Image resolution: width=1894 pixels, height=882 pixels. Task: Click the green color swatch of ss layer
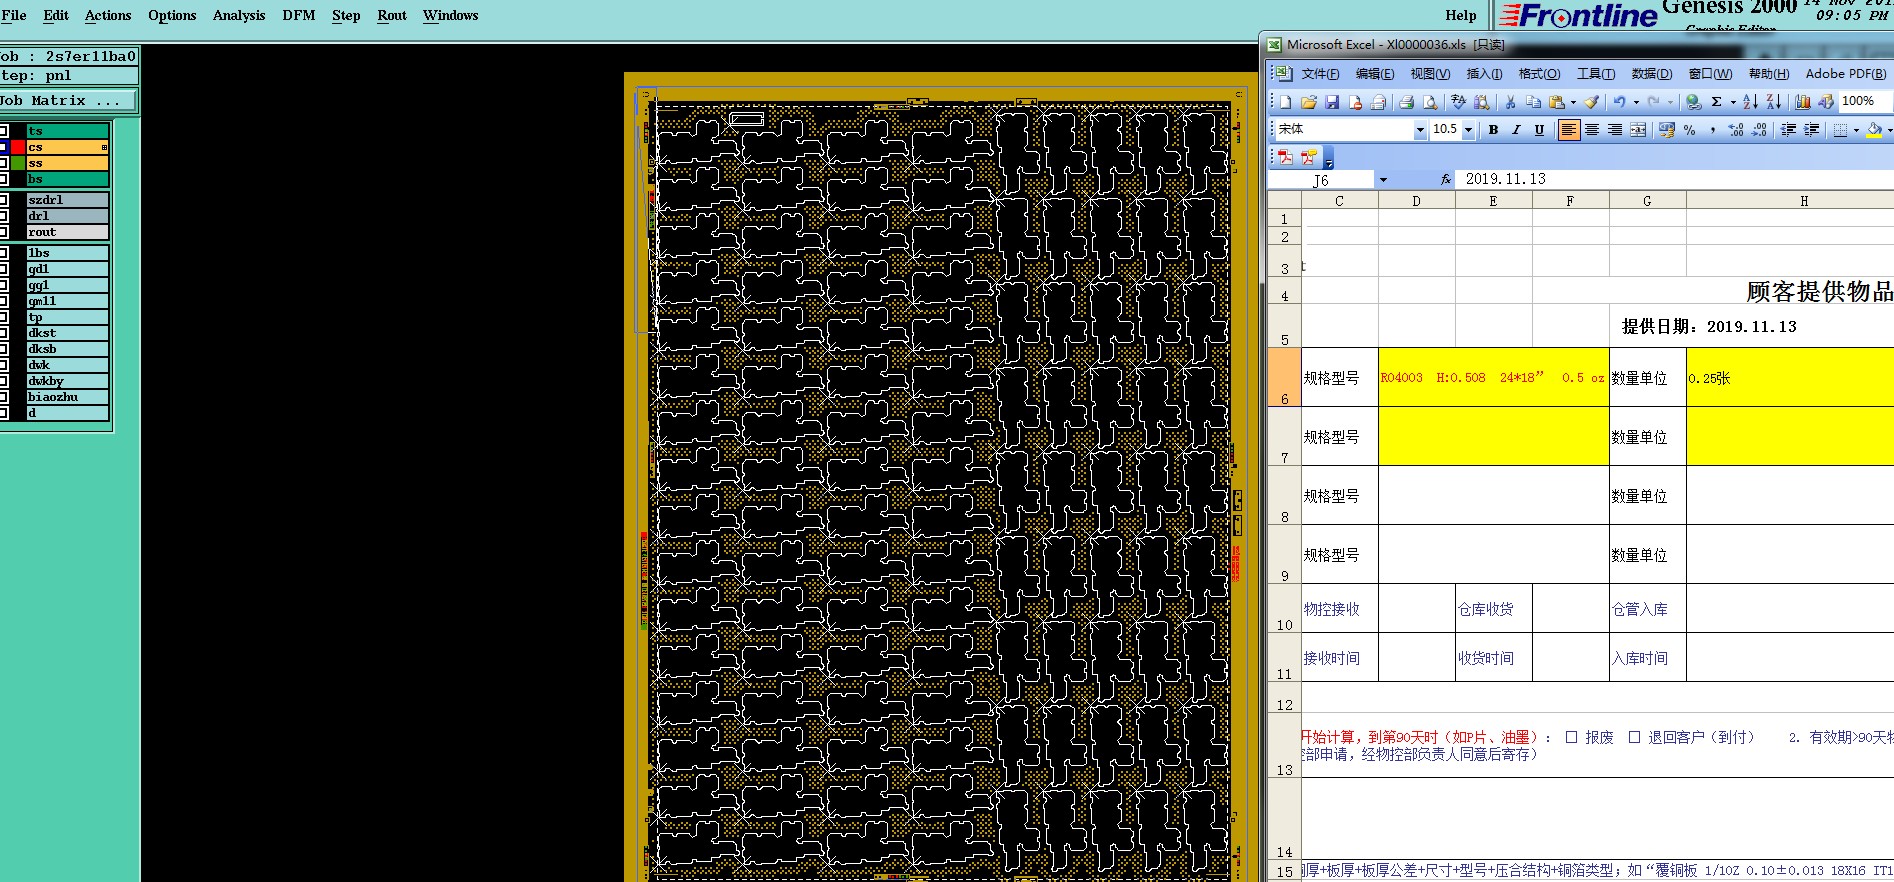[18, 163]
